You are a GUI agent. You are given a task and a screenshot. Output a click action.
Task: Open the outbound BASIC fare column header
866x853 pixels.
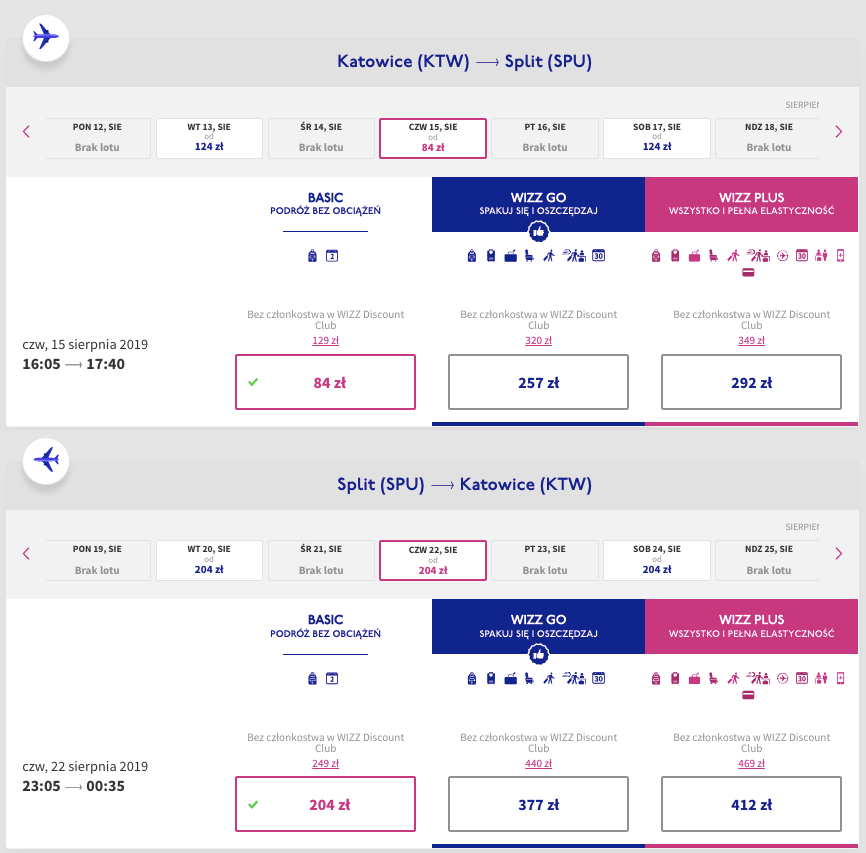[325, 204]
